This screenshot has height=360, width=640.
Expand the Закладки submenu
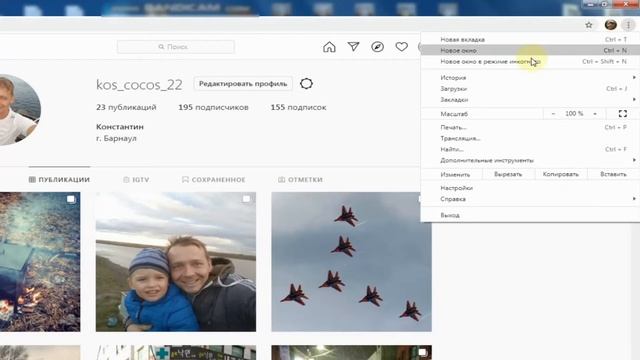click(x=530, y=100)
